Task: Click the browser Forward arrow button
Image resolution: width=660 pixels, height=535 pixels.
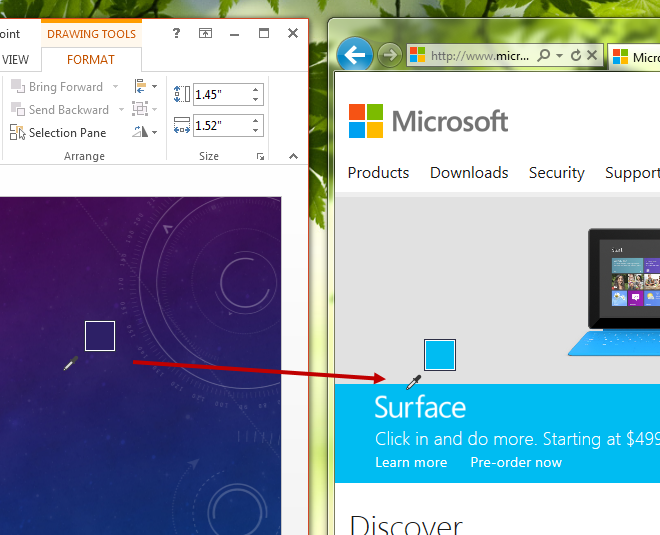Action: (390, 55)
